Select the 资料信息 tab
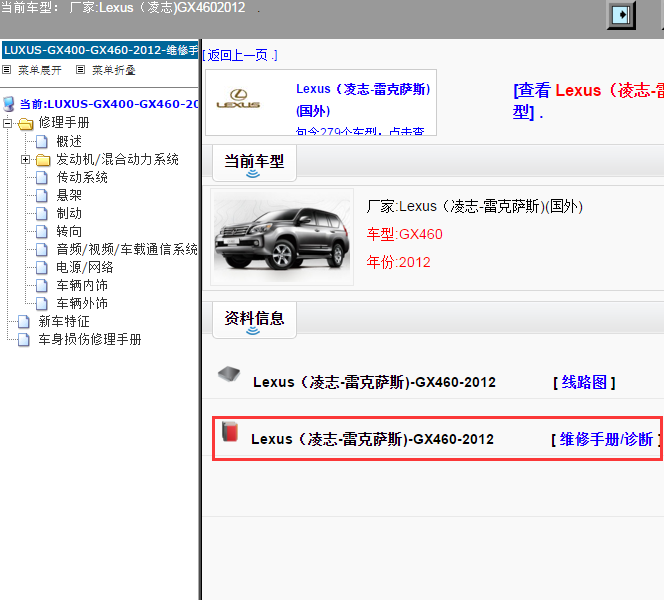Viewport: 664px width, 600px height. (x=254, y=319)
